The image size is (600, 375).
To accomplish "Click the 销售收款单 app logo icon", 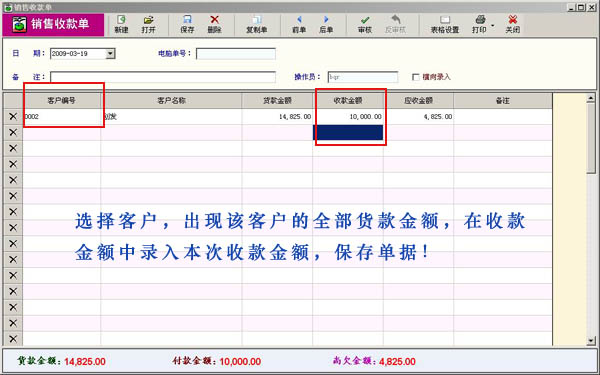I will (x=19, y=24).
